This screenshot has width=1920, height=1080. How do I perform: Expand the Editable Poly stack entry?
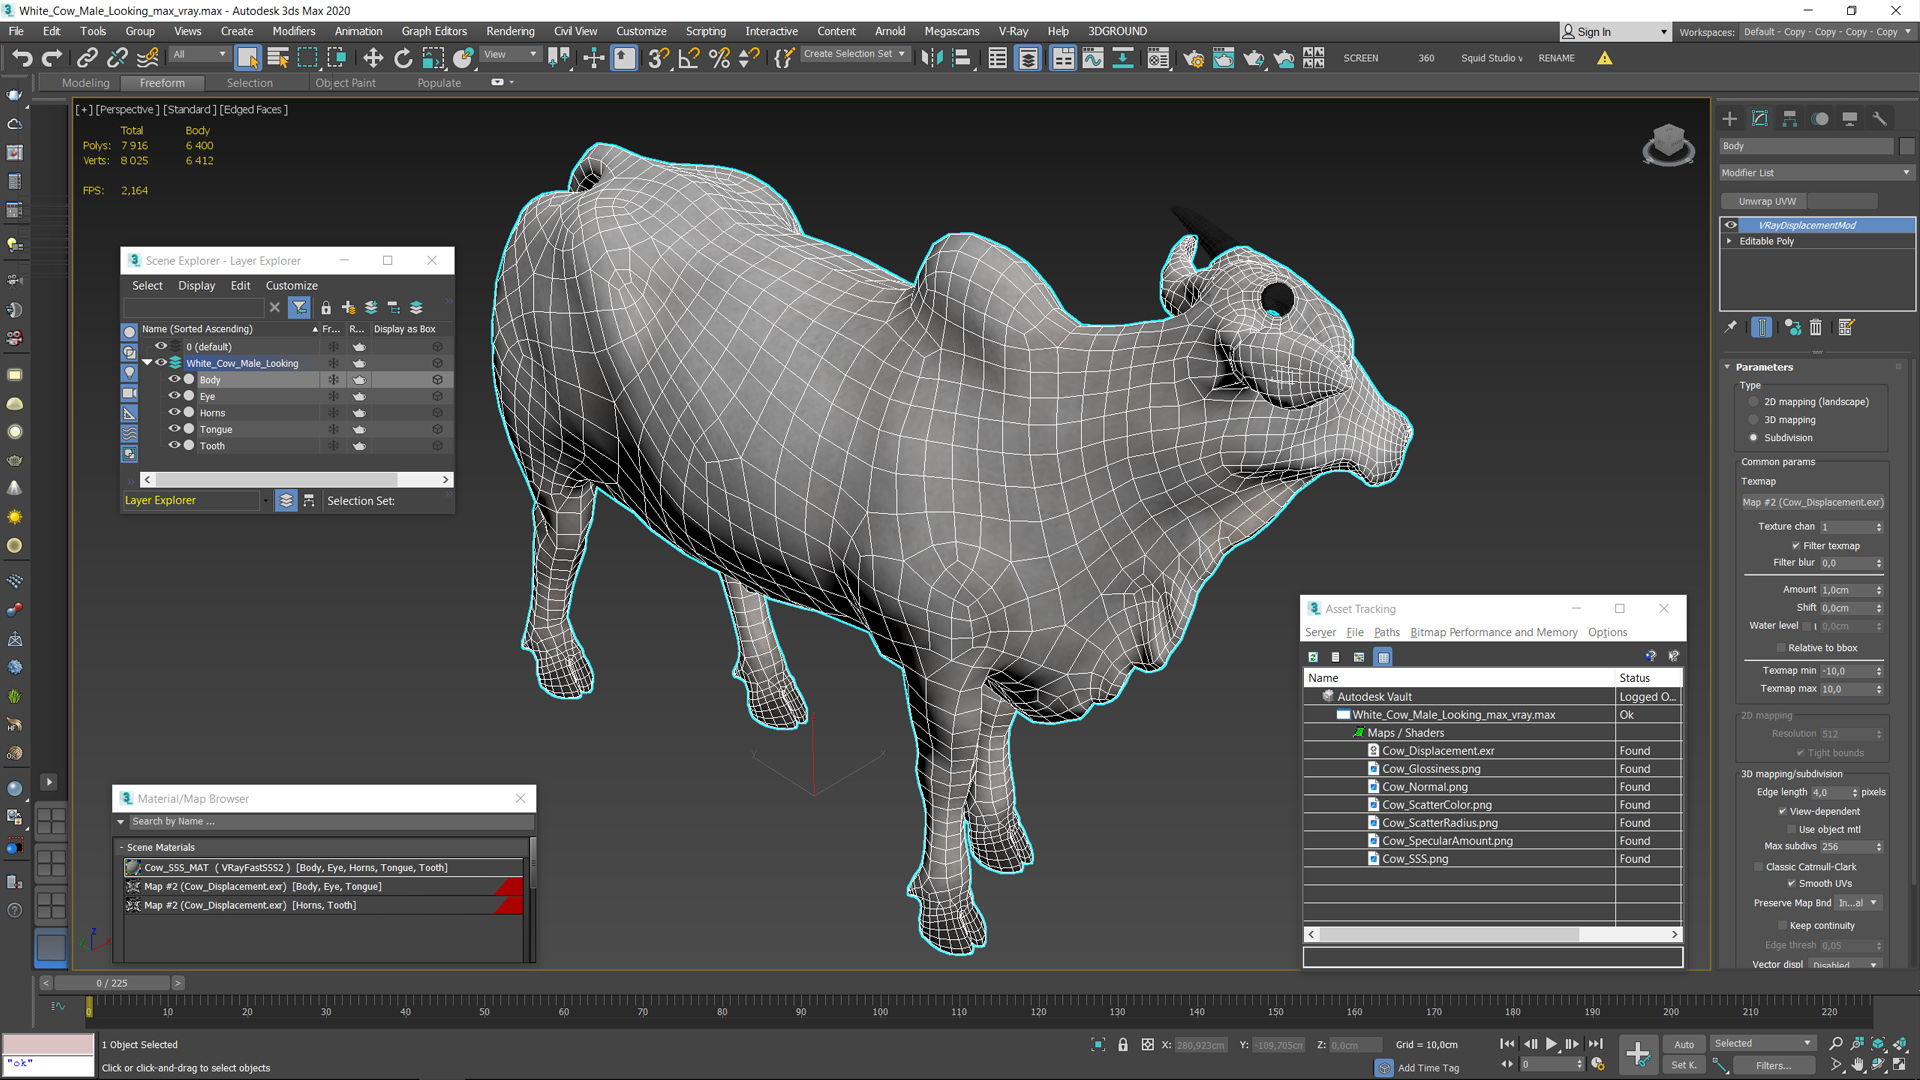(1729, 241)
